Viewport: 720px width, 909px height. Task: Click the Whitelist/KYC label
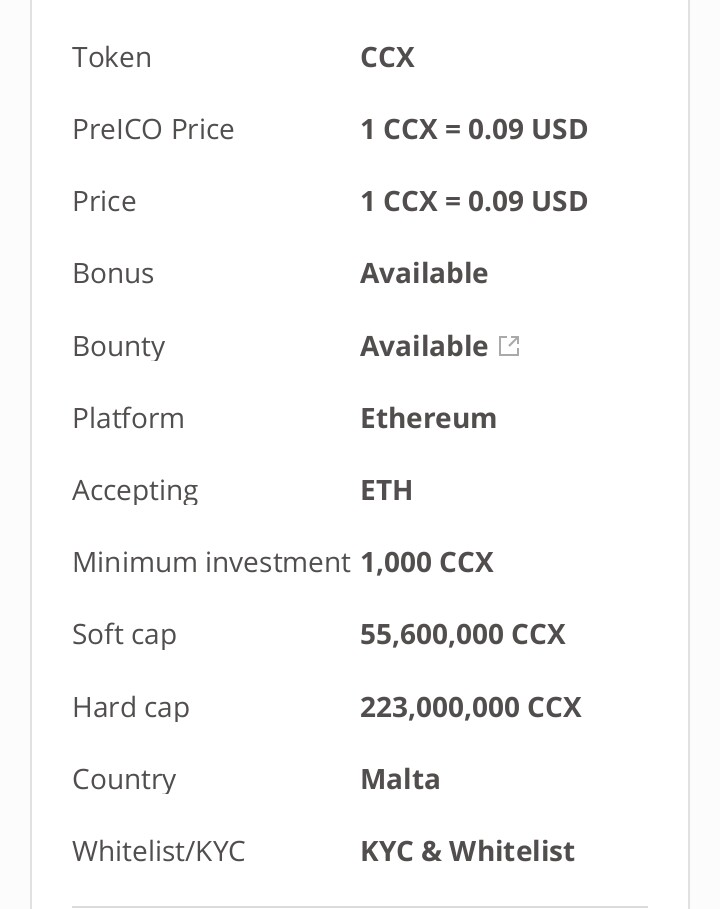[x=159, y=851]
